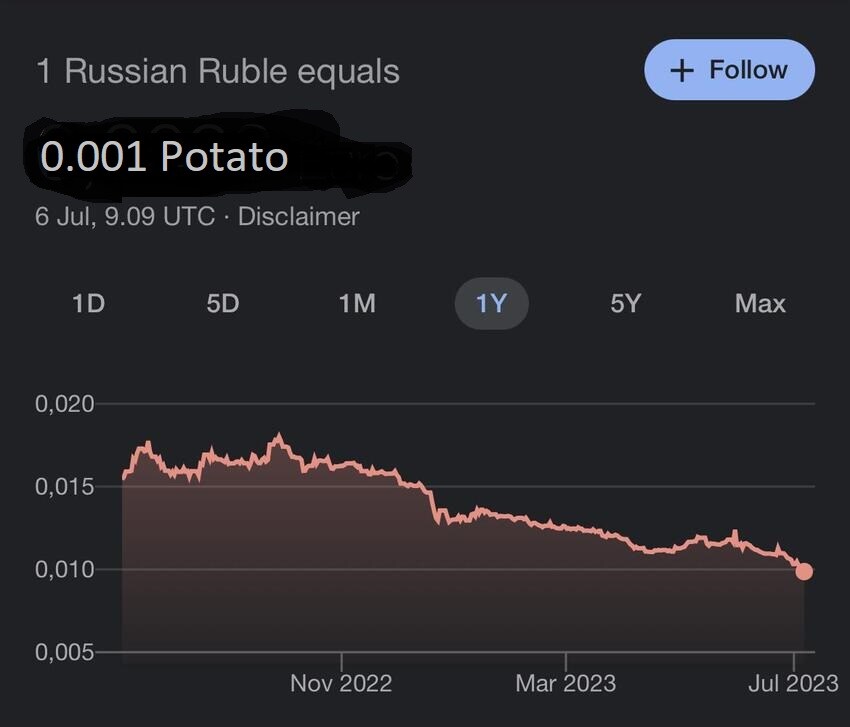Click the Nov 2022 axis label
Image resolution: width=850 pixels, height=727 pixels.
pos(343,684)
